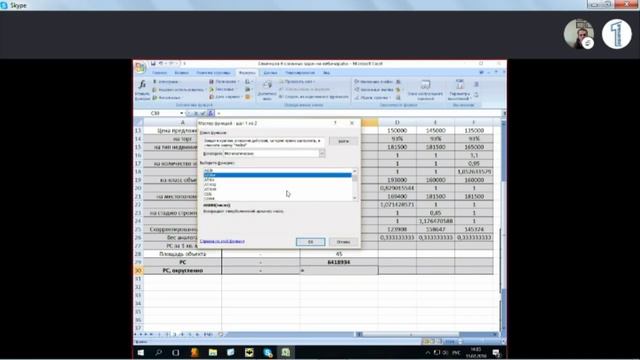Click Отмена (Cancel) in Function Wizard

(x=344, y=242)
